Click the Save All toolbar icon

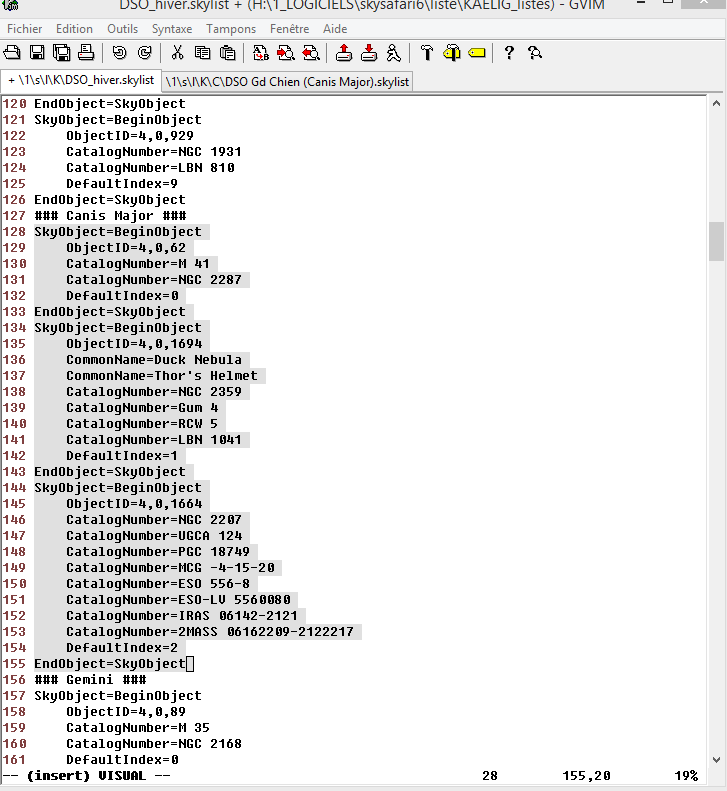pyautogui.click(x=62, y=52)
